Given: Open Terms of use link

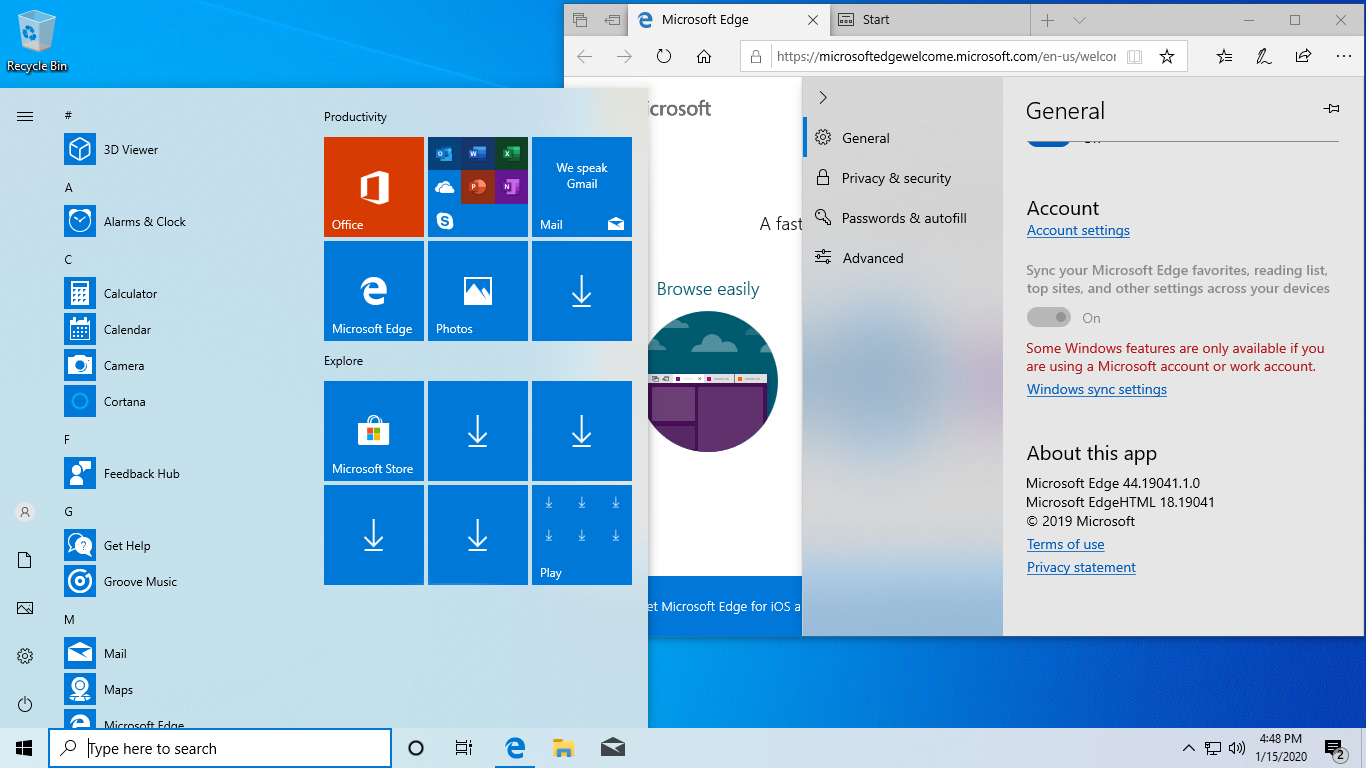Looking at the screenshot, I should pyautogui.click(x=1065, y=544).
